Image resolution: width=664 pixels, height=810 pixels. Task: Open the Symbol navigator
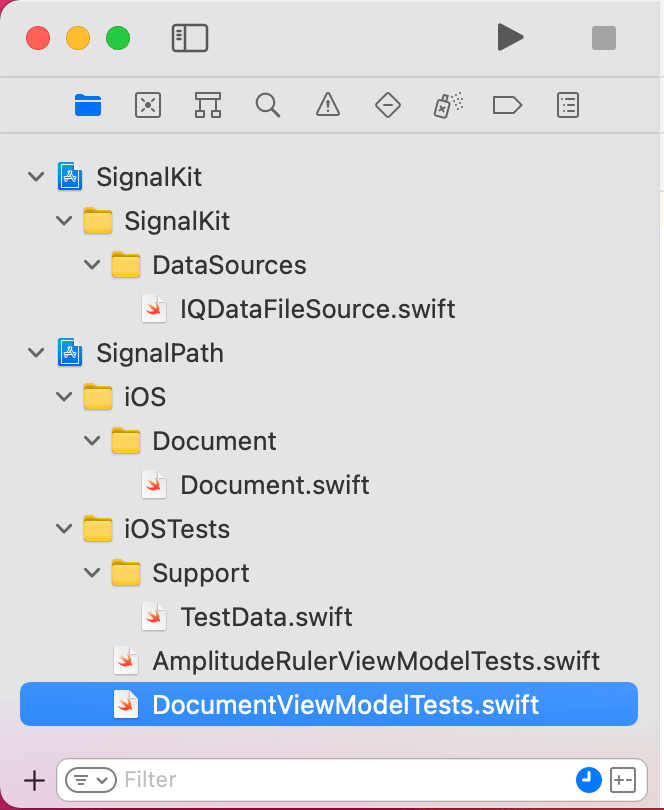pos(208,105)
